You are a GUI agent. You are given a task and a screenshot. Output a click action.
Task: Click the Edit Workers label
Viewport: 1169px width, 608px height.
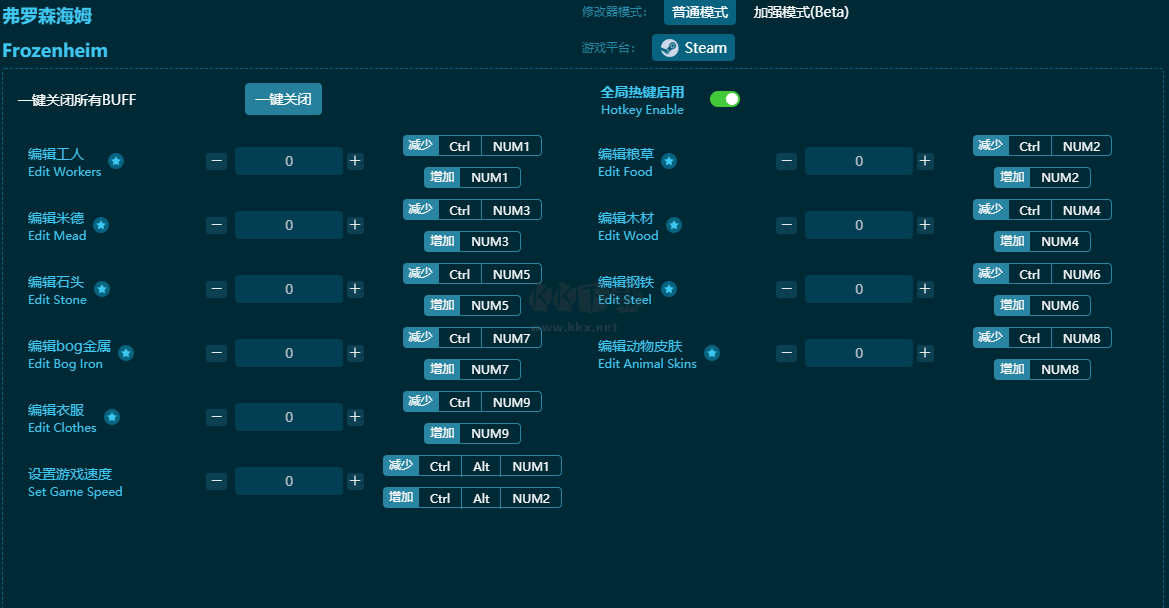click(x=64, y=171)
